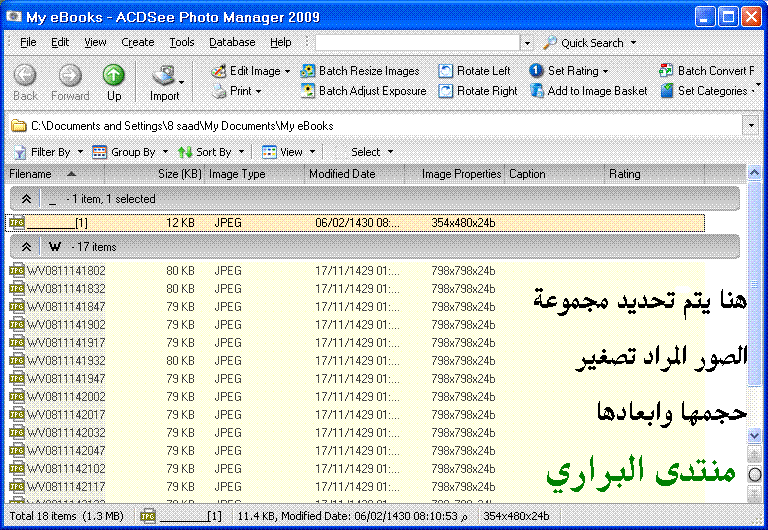Image resolution: width=768 pixels, height=530 pixels.
Task: Click Rotate Right
Action: [x=478, y=91]
